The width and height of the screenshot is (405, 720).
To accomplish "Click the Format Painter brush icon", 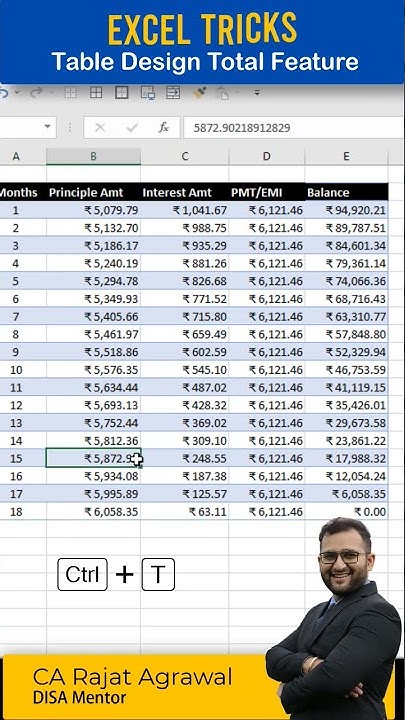I will click(x=199, y=93).
